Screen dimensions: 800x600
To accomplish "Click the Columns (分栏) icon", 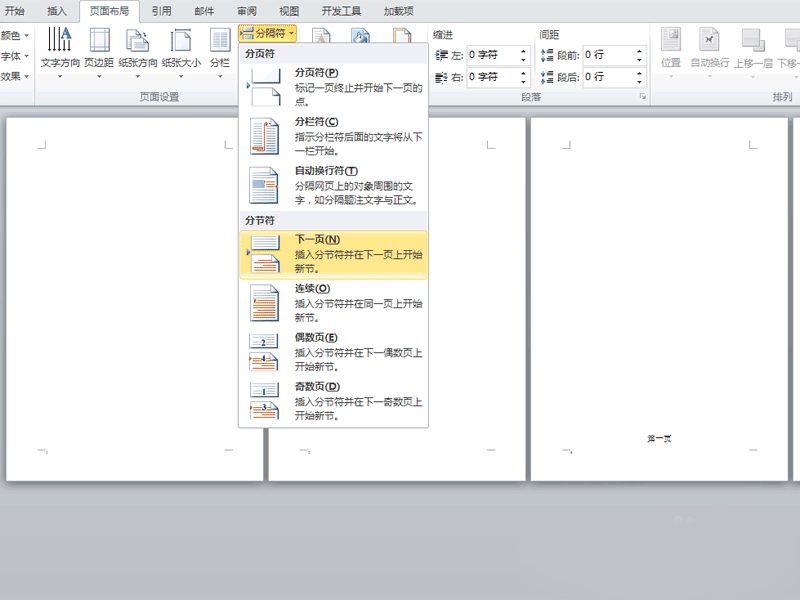I will pyautogui.click(x=220, y=40).
